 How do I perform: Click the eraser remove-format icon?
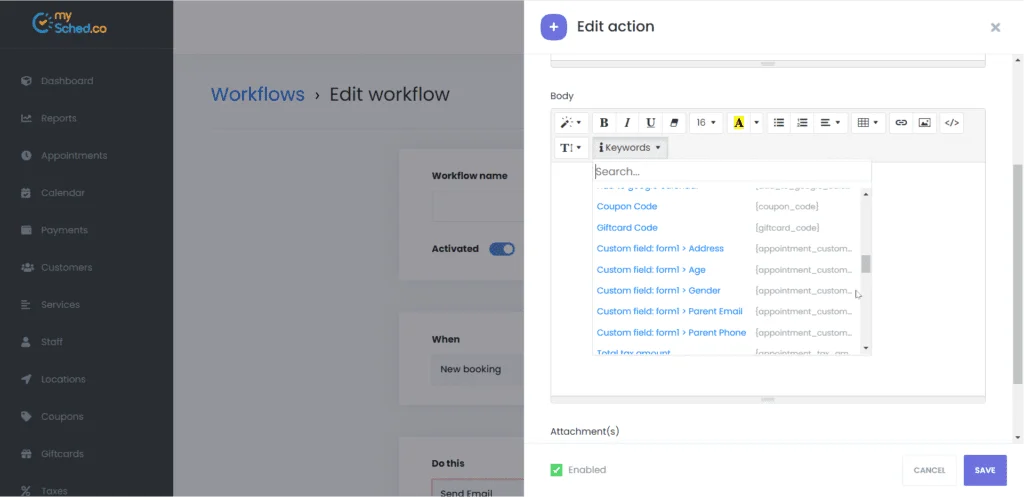click(x=674, y=123)
